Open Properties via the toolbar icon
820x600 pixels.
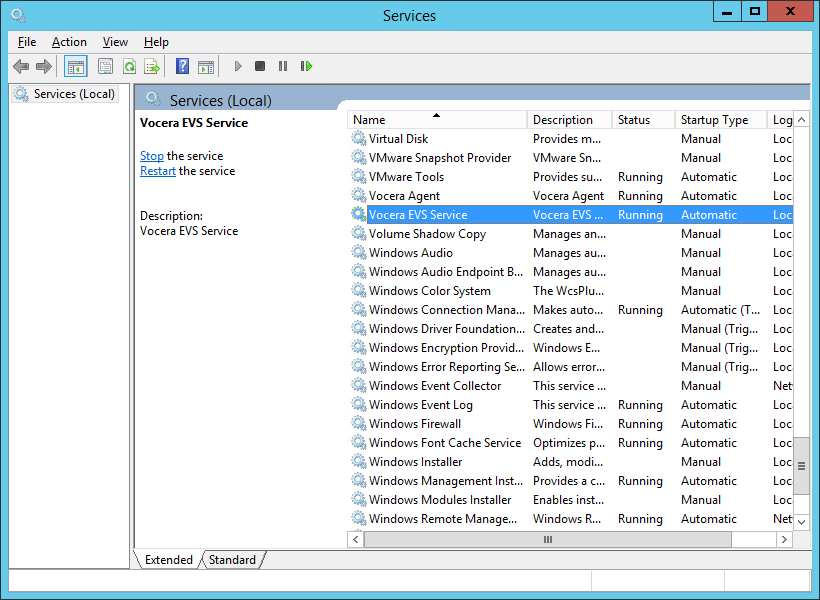click(105, 67)
